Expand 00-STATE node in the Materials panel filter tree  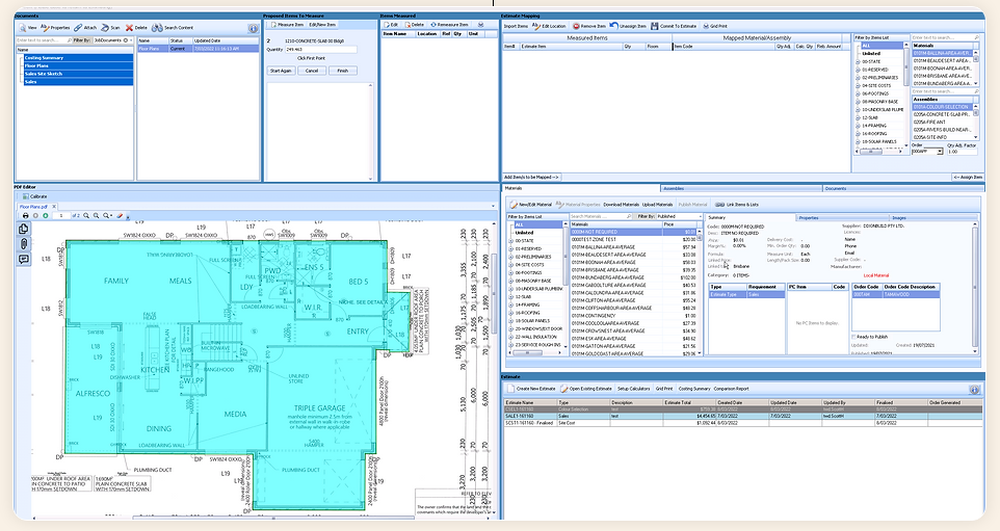coord(511,241)
